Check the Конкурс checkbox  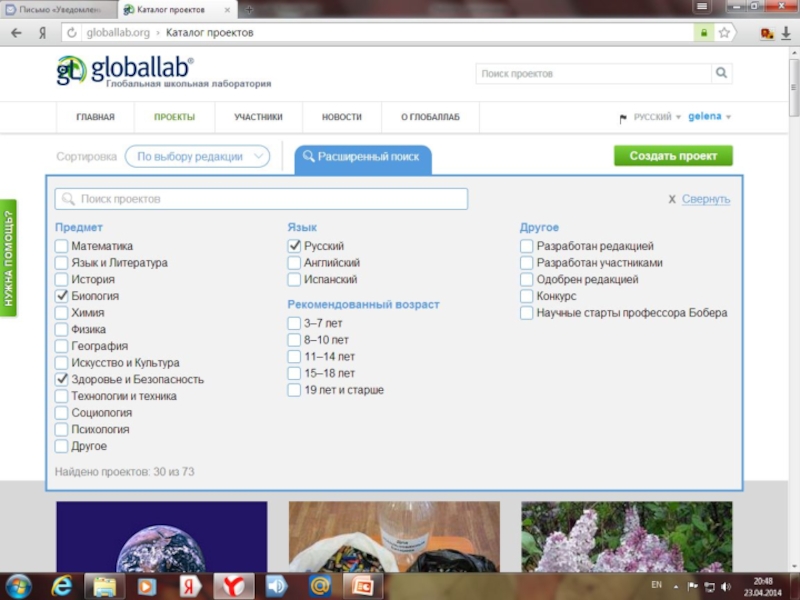(527, 296)
